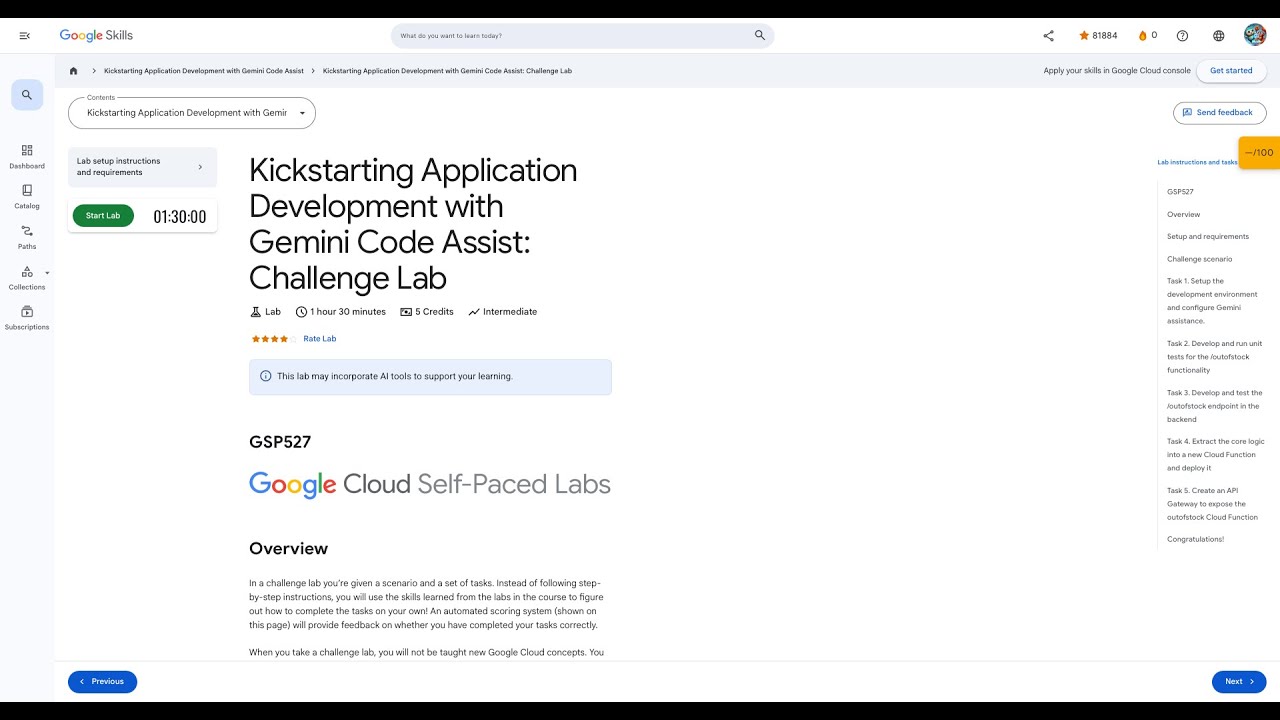Open Paths from the sidebar
Image resolution: width=1280 pixels, height=720 pixels.
point(27,237)
